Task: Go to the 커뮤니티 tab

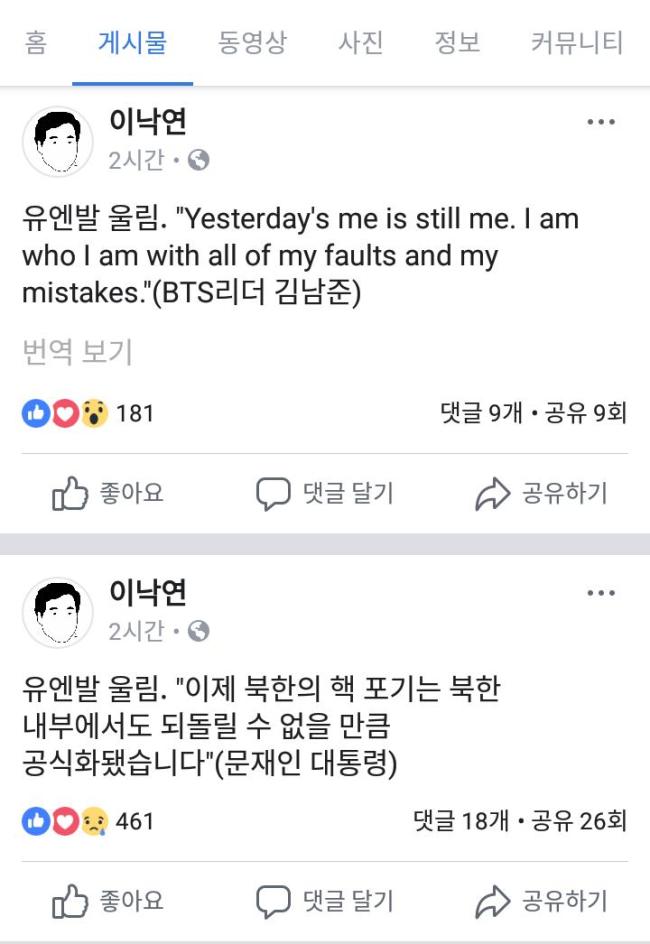Action: coord(577,42)
